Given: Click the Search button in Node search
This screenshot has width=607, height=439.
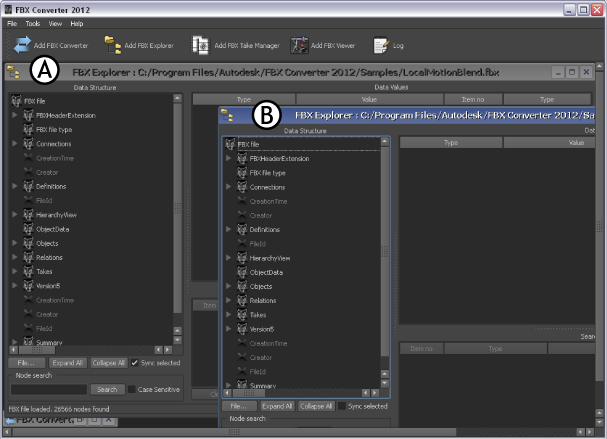Looking at the screenshot, I should point(107,389).
